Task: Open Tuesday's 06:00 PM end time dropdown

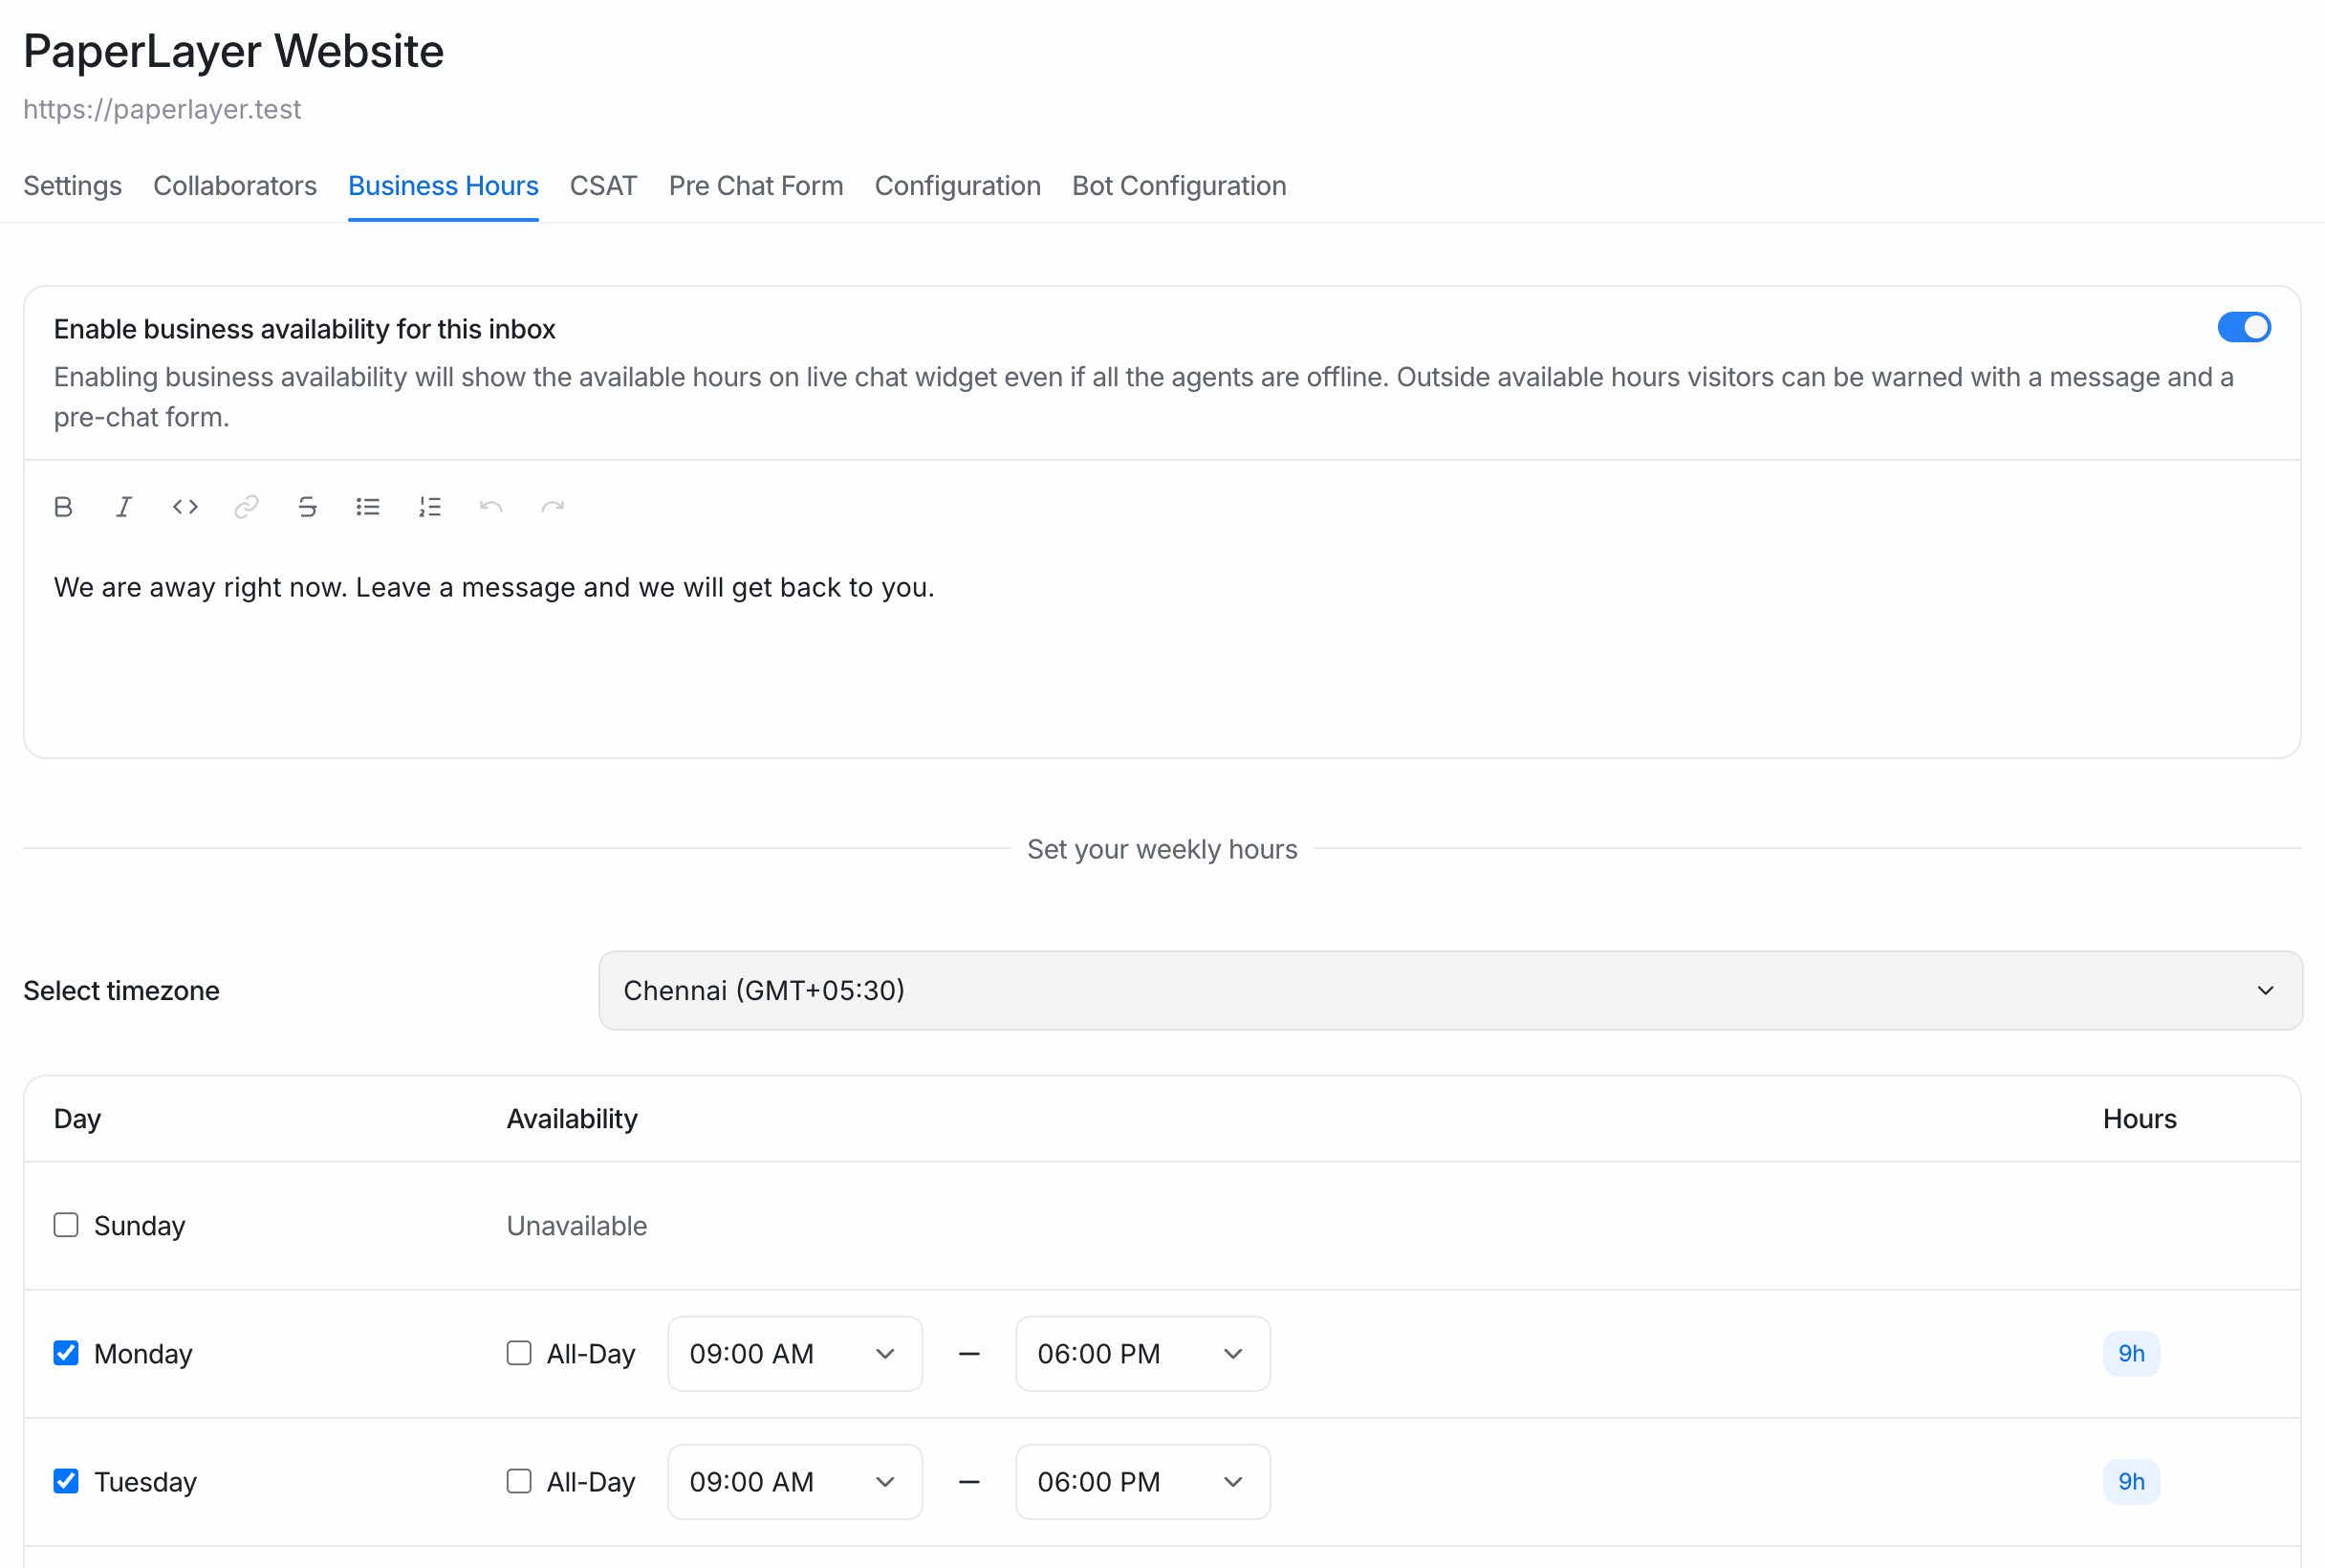Action: coord(1143,1482)
